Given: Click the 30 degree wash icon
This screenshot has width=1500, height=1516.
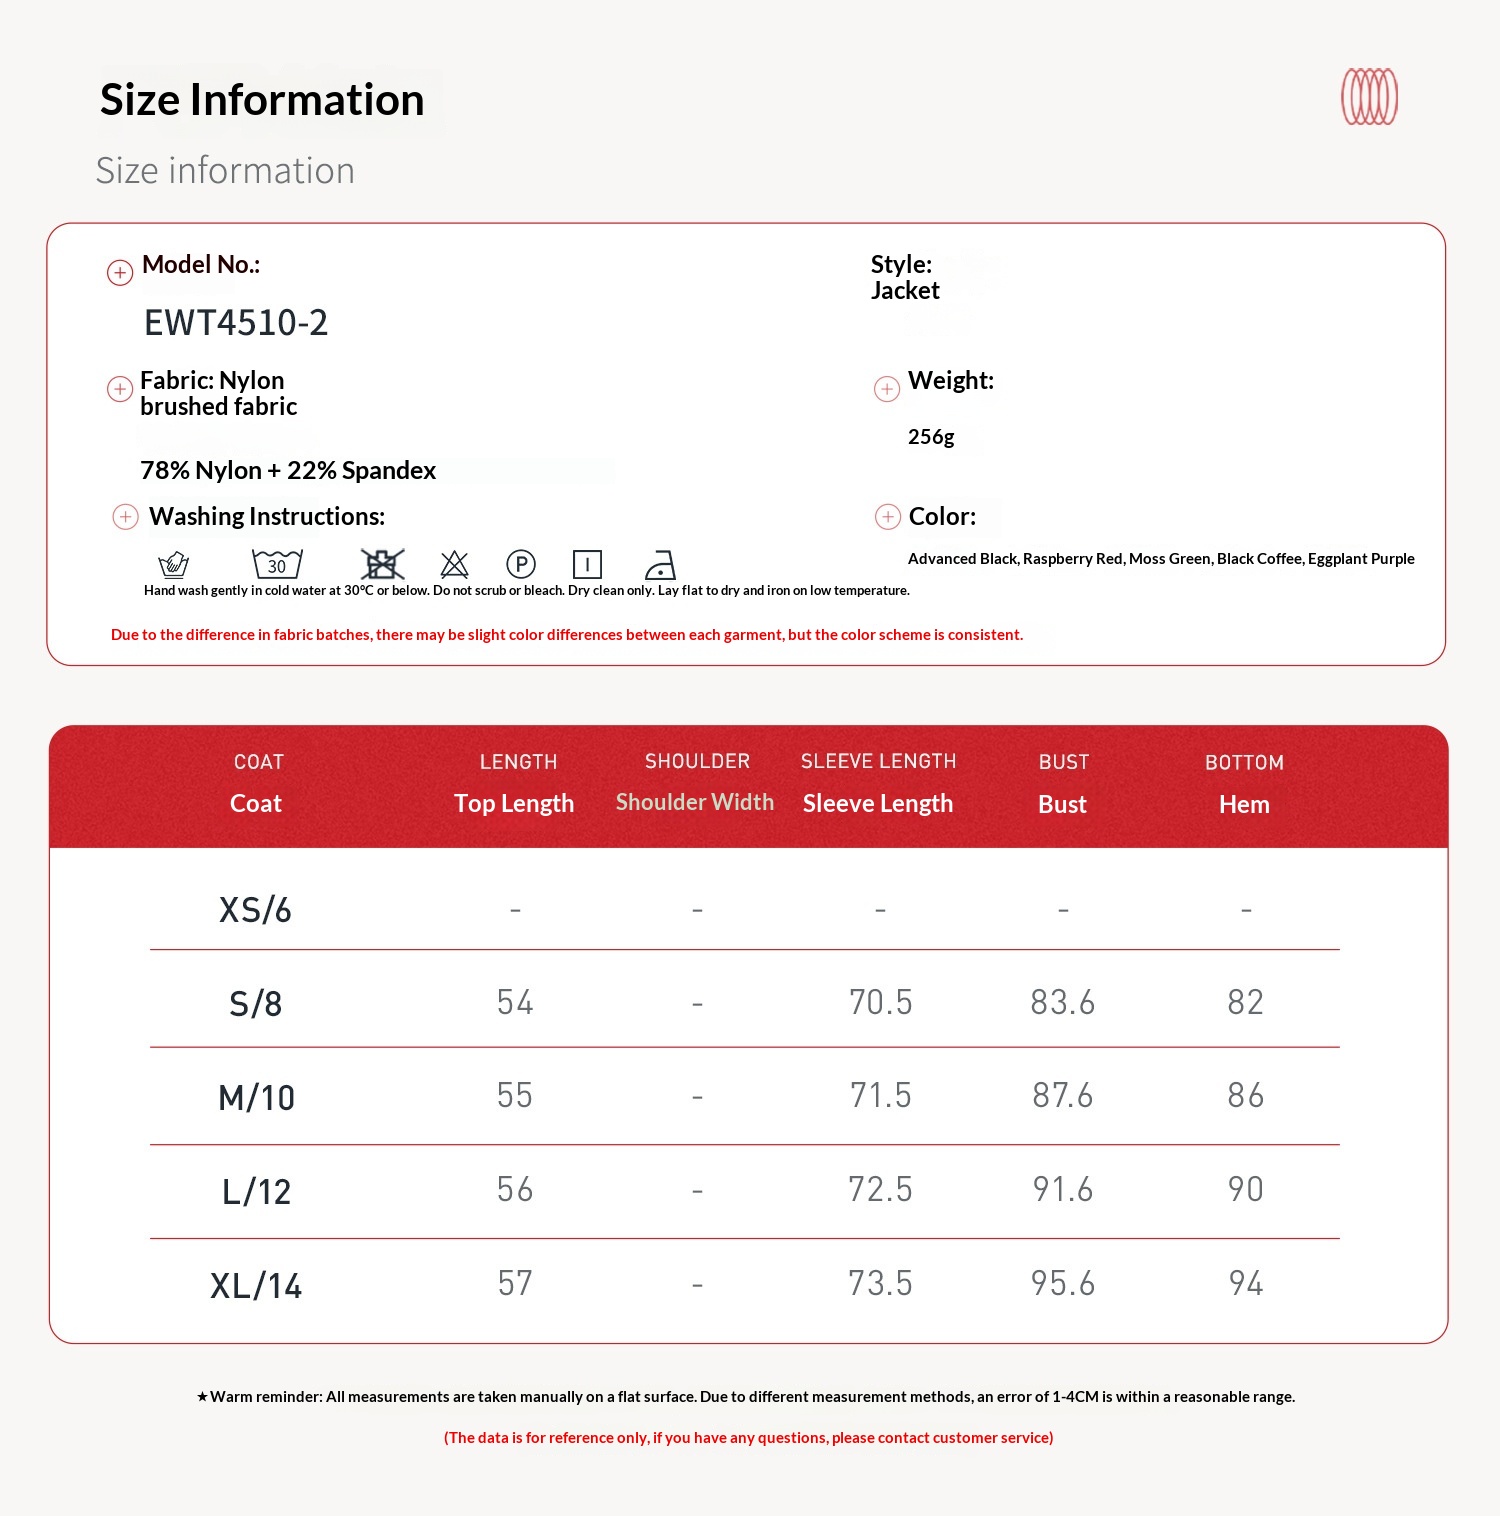Looking at the screenshot, I should pyautogui.click(x=277, y=564).
